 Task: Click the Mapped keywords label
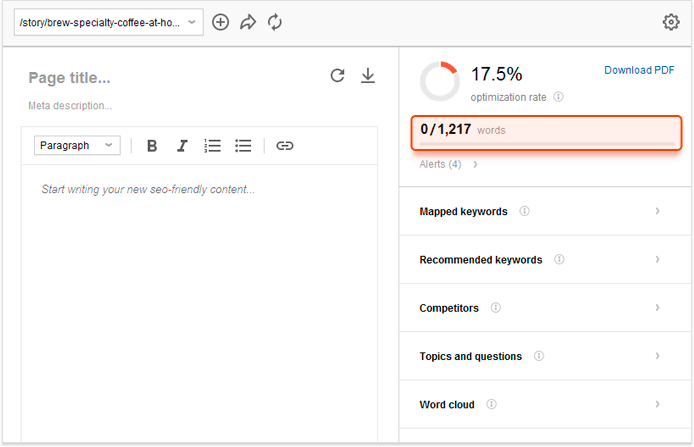463,212
